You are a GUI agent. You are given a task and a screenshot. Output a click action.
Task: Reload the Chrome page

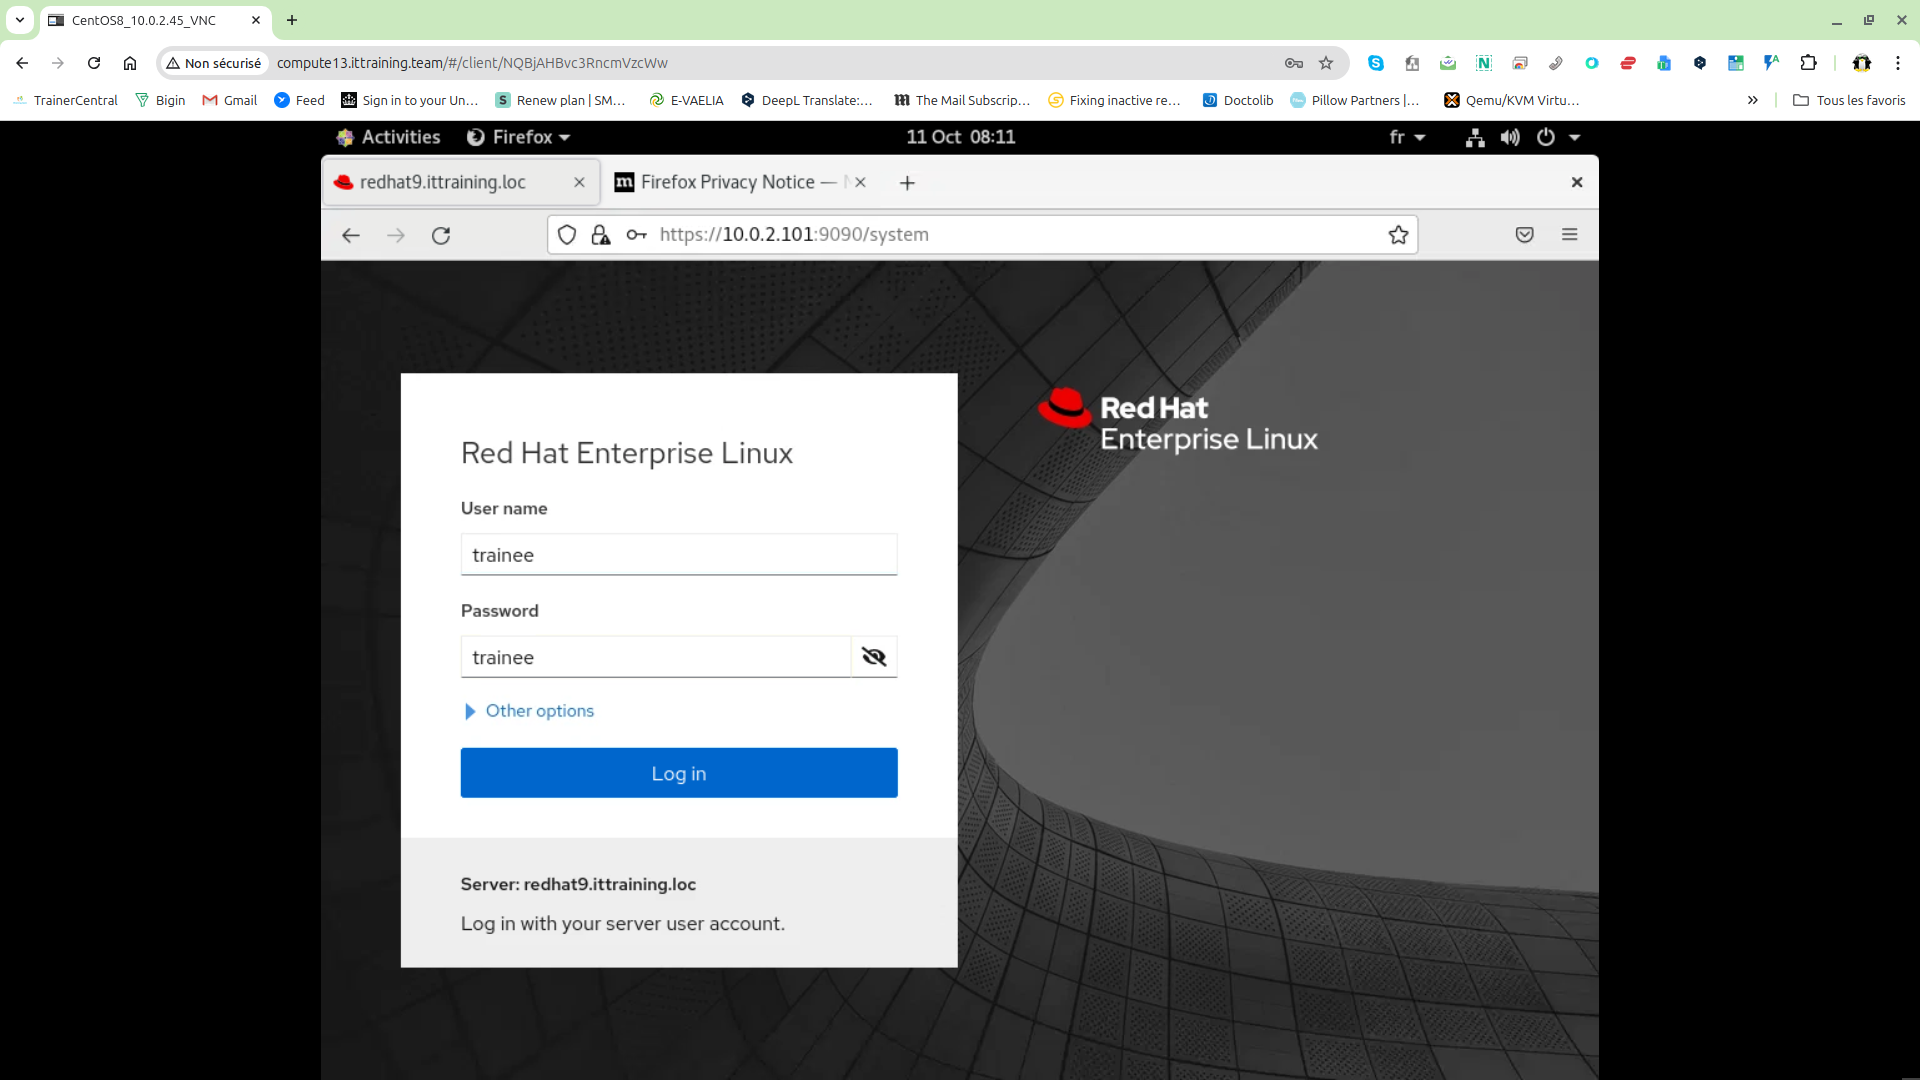pyautogui.click(x=94, y=63)
